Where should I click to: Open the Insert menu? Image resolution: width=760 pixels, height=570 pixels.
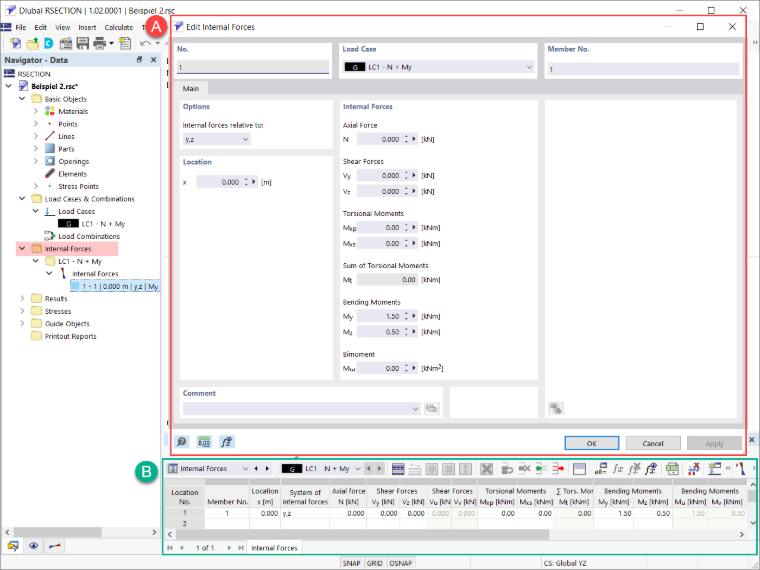click(87, 27)
